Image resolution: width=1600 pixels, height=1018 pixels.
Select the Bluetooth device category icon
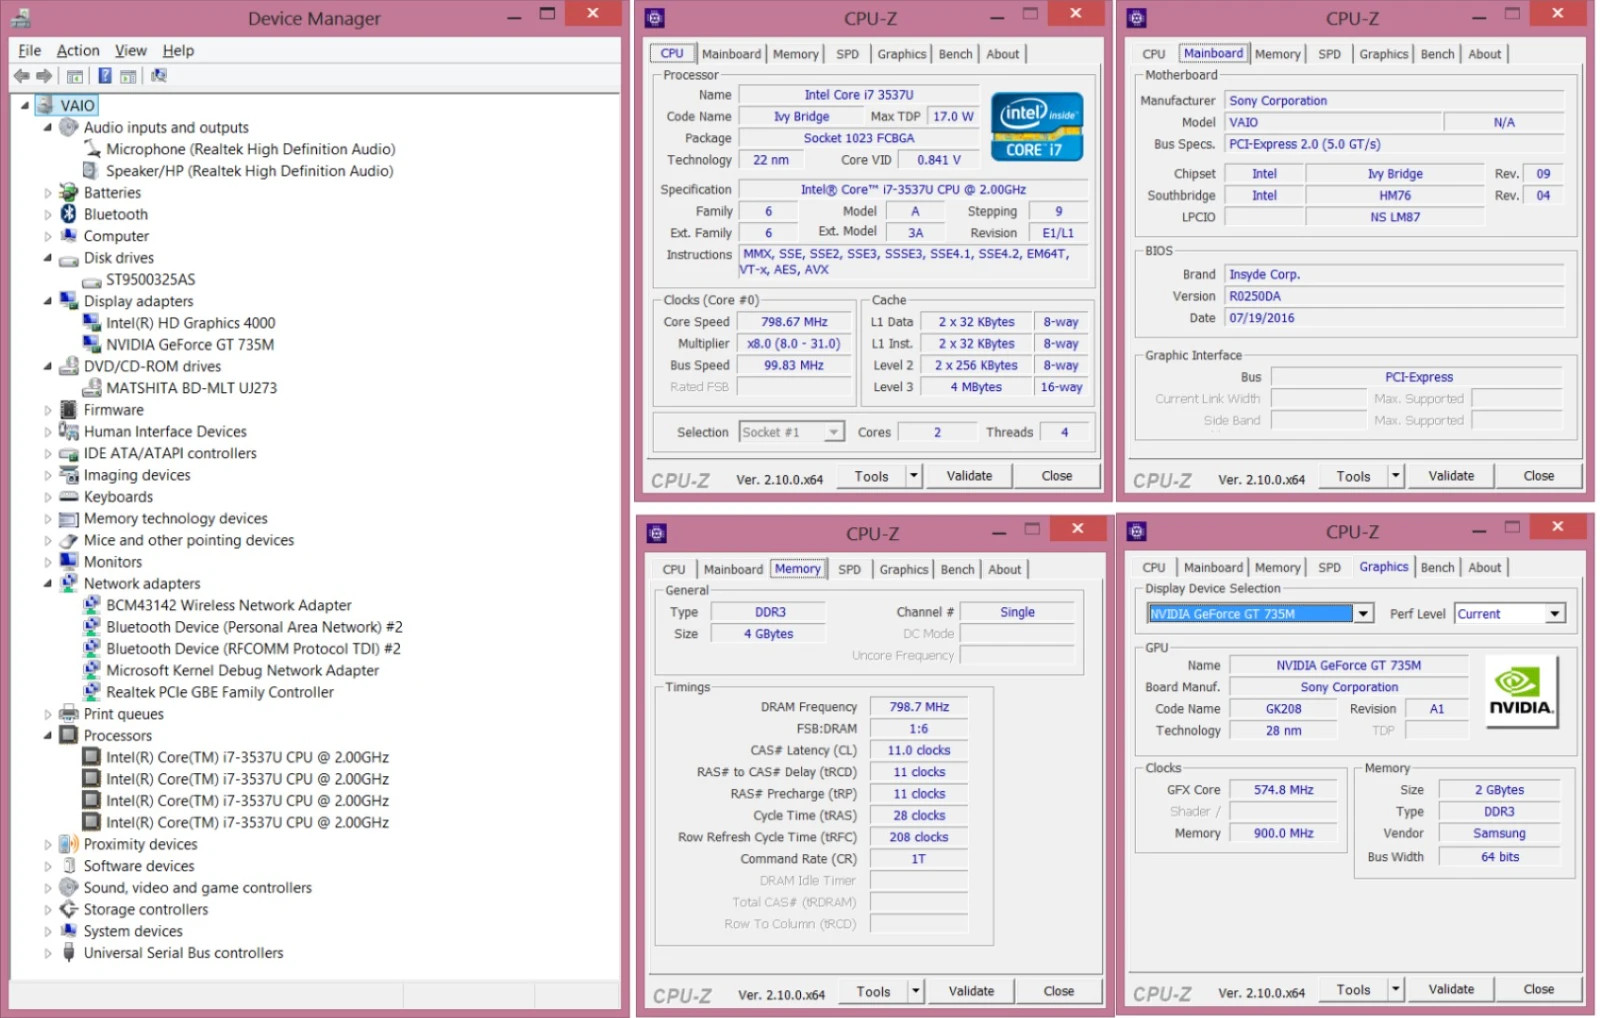pyautogui.click(x=68, y=214)
